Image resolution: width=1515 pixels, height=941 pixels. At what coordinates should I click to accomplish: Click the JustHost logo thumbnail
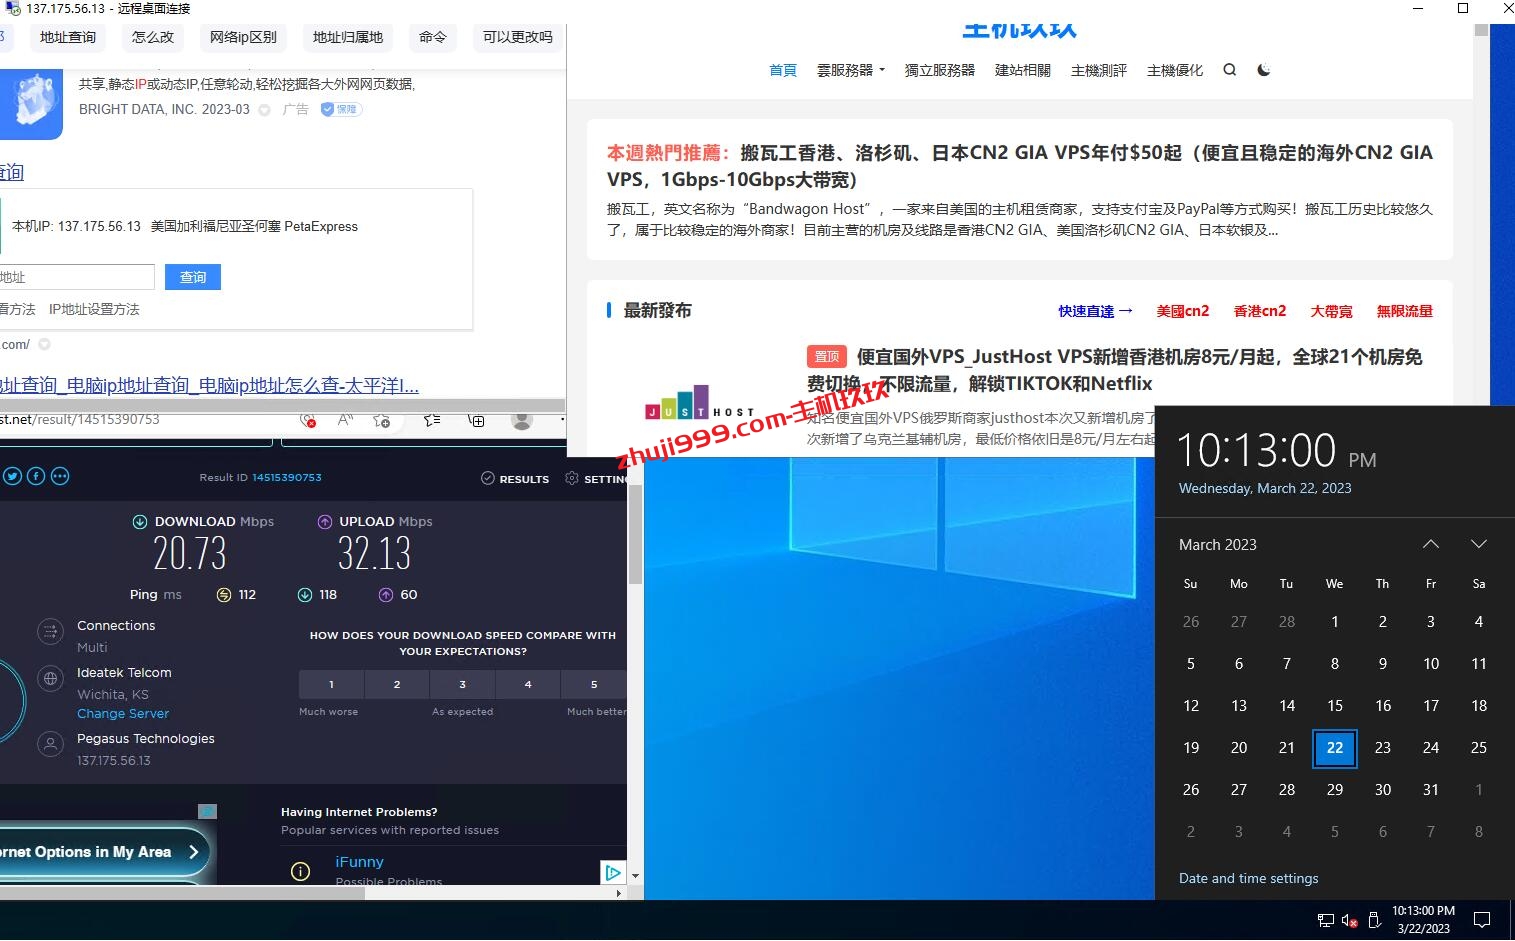click(x=699, y=402)
